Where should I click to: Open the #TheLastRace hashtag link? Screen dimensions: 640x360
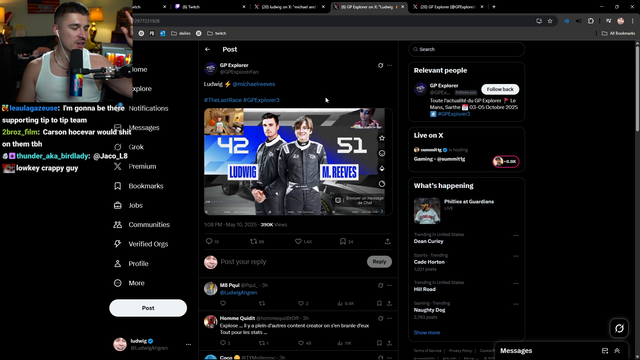click(222, 100)
